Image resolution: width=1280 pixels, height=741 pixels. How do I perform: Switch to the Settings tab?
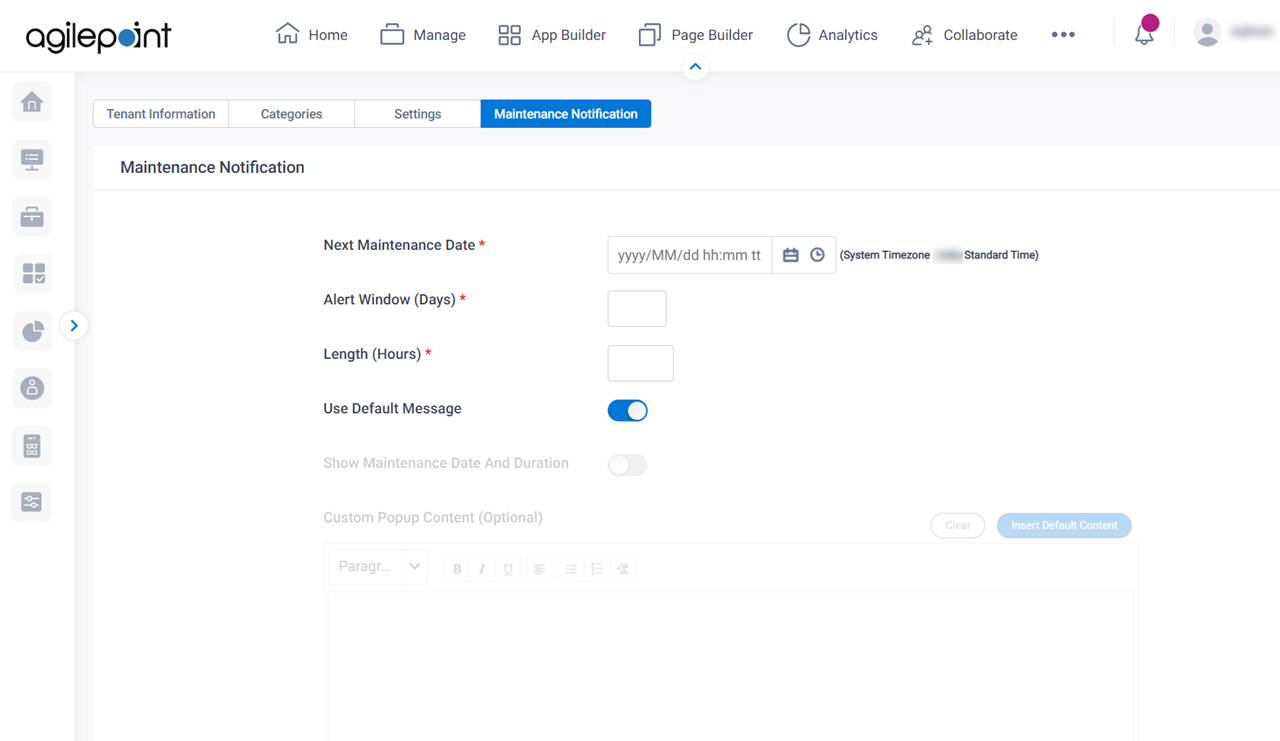pos(418,114)
